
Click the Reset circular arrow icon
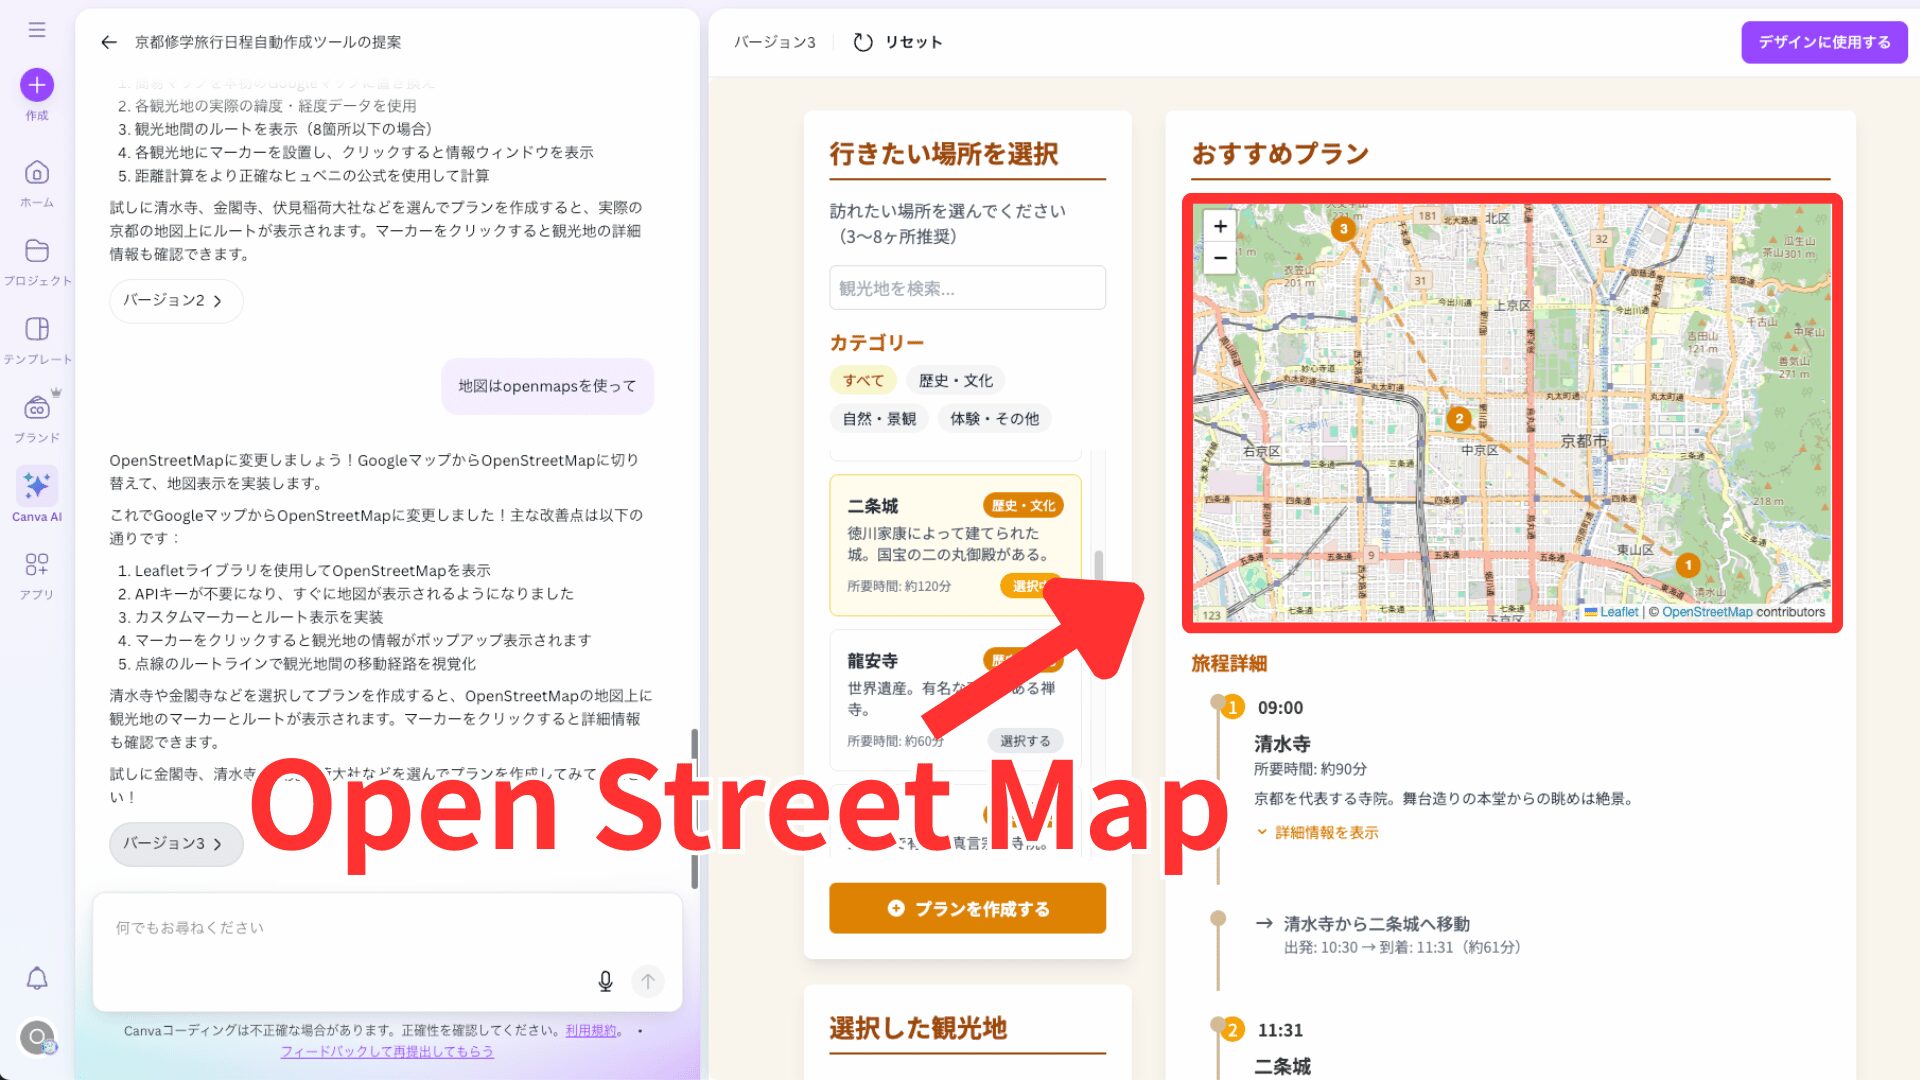click(x=863, y=42)
